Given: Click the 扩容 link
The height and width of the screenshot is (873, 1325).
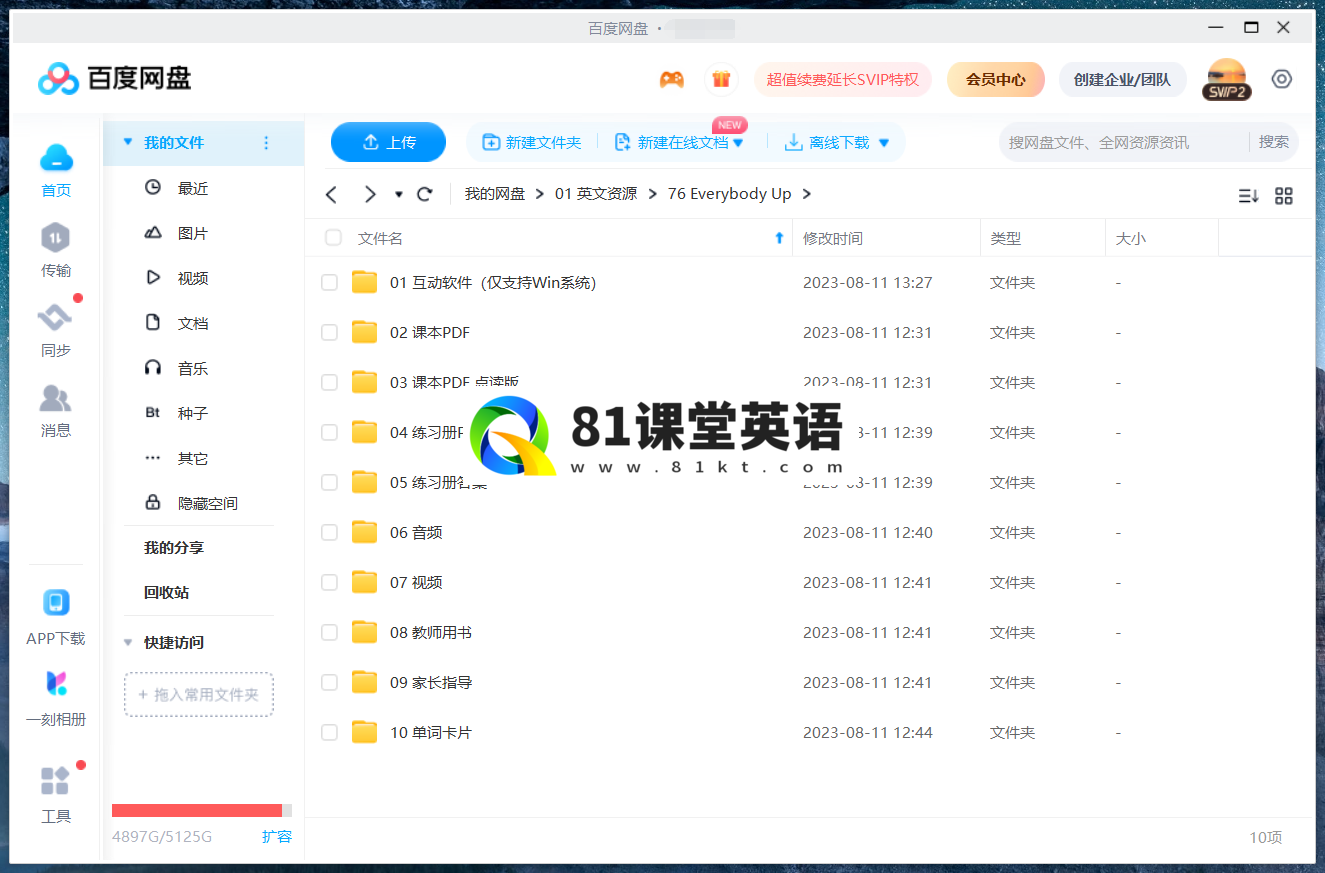Looking at the screenshot, I should coord(277,836).
